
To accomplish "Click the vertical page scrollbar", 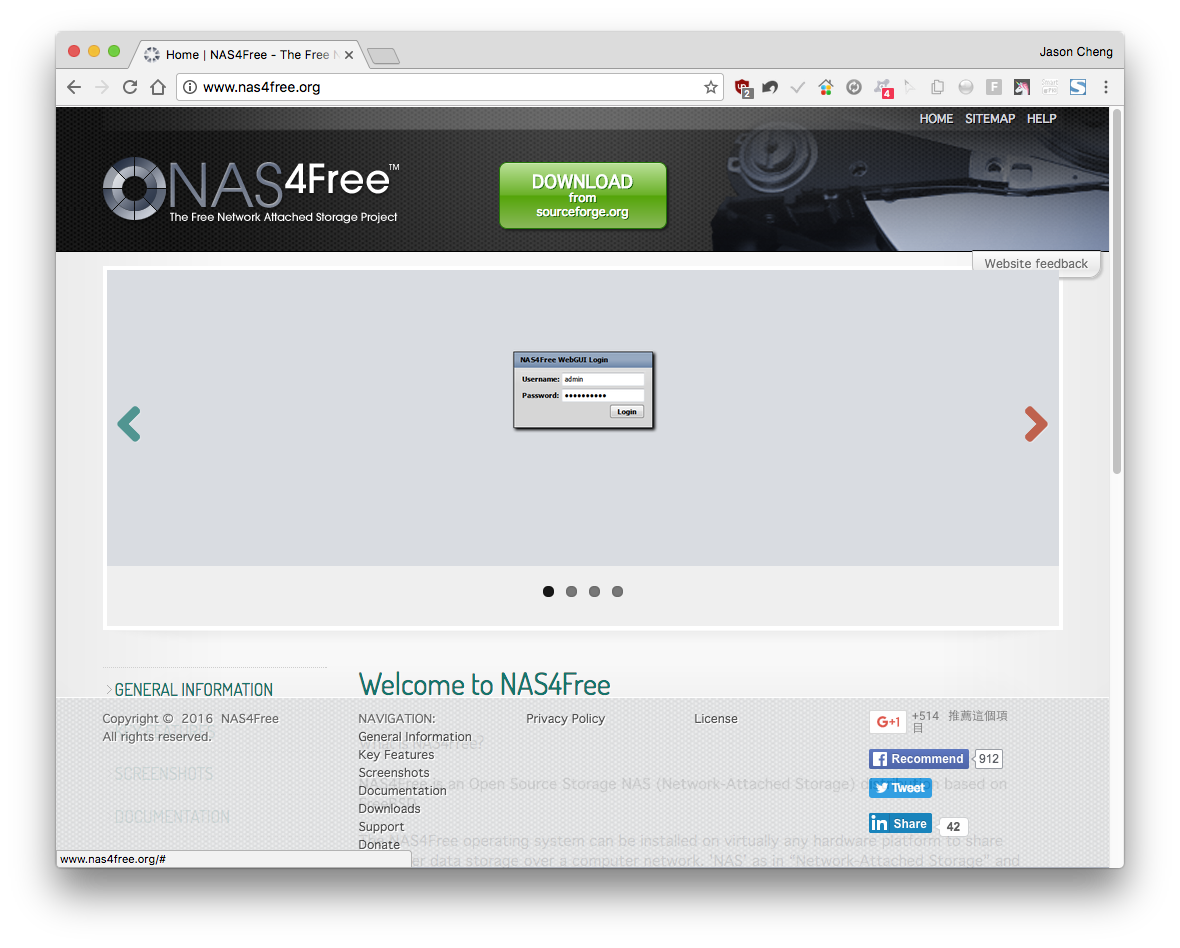I will [x=1118, y=291].
